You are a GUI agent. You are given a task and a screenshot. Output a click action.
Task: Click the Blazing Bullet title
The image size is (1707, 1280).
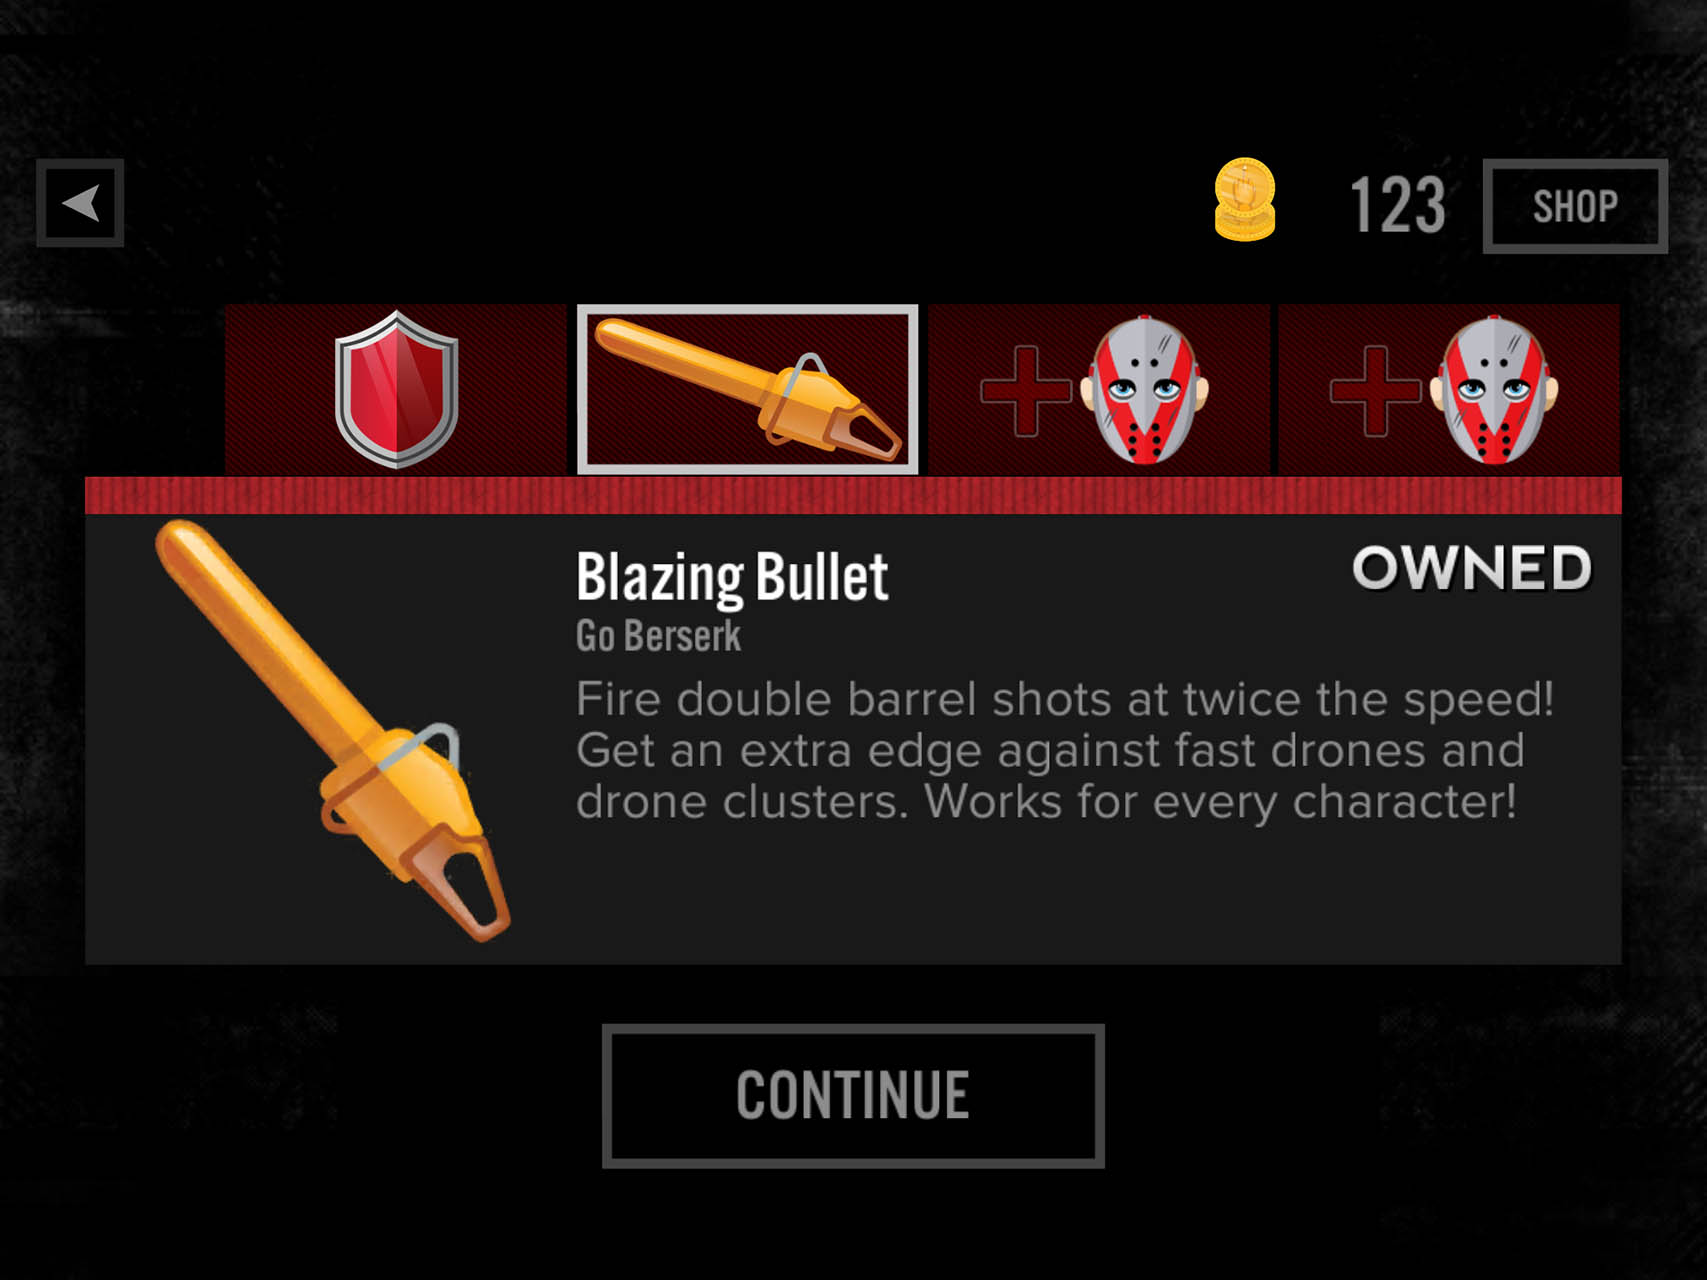[x=732, y=578]
